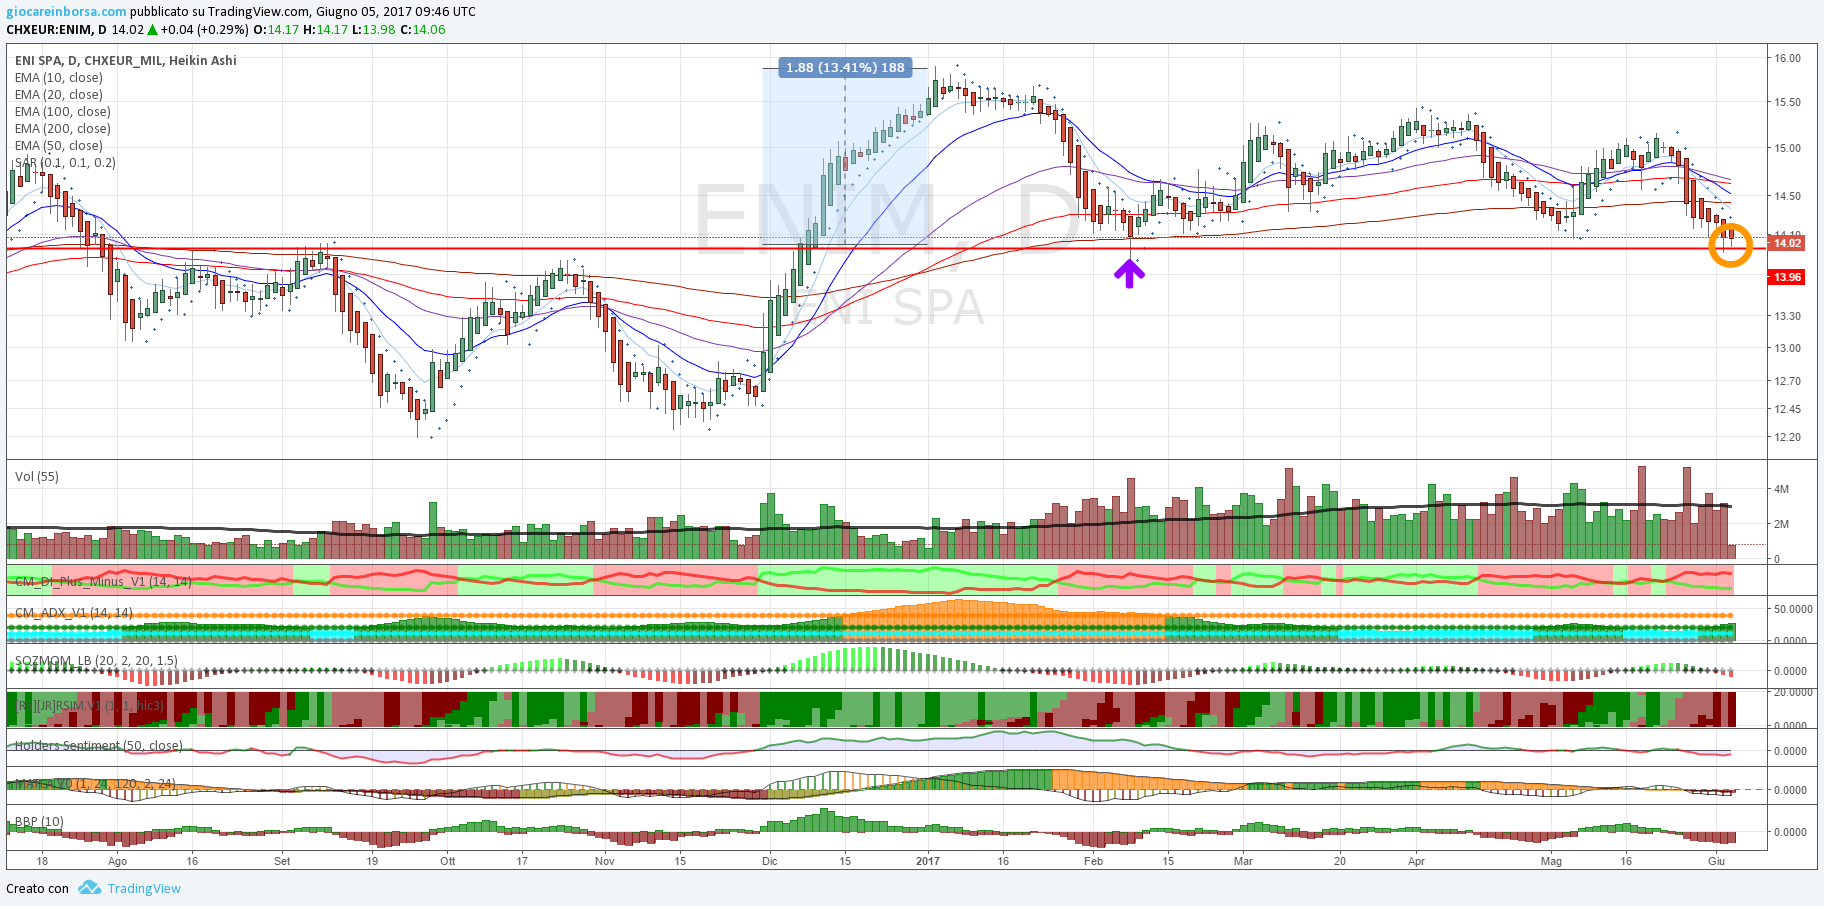Click the ENI SPA Heikin Ashi legend title
This screenshot has height=906, width=1824.
click(x=126, y=60)
